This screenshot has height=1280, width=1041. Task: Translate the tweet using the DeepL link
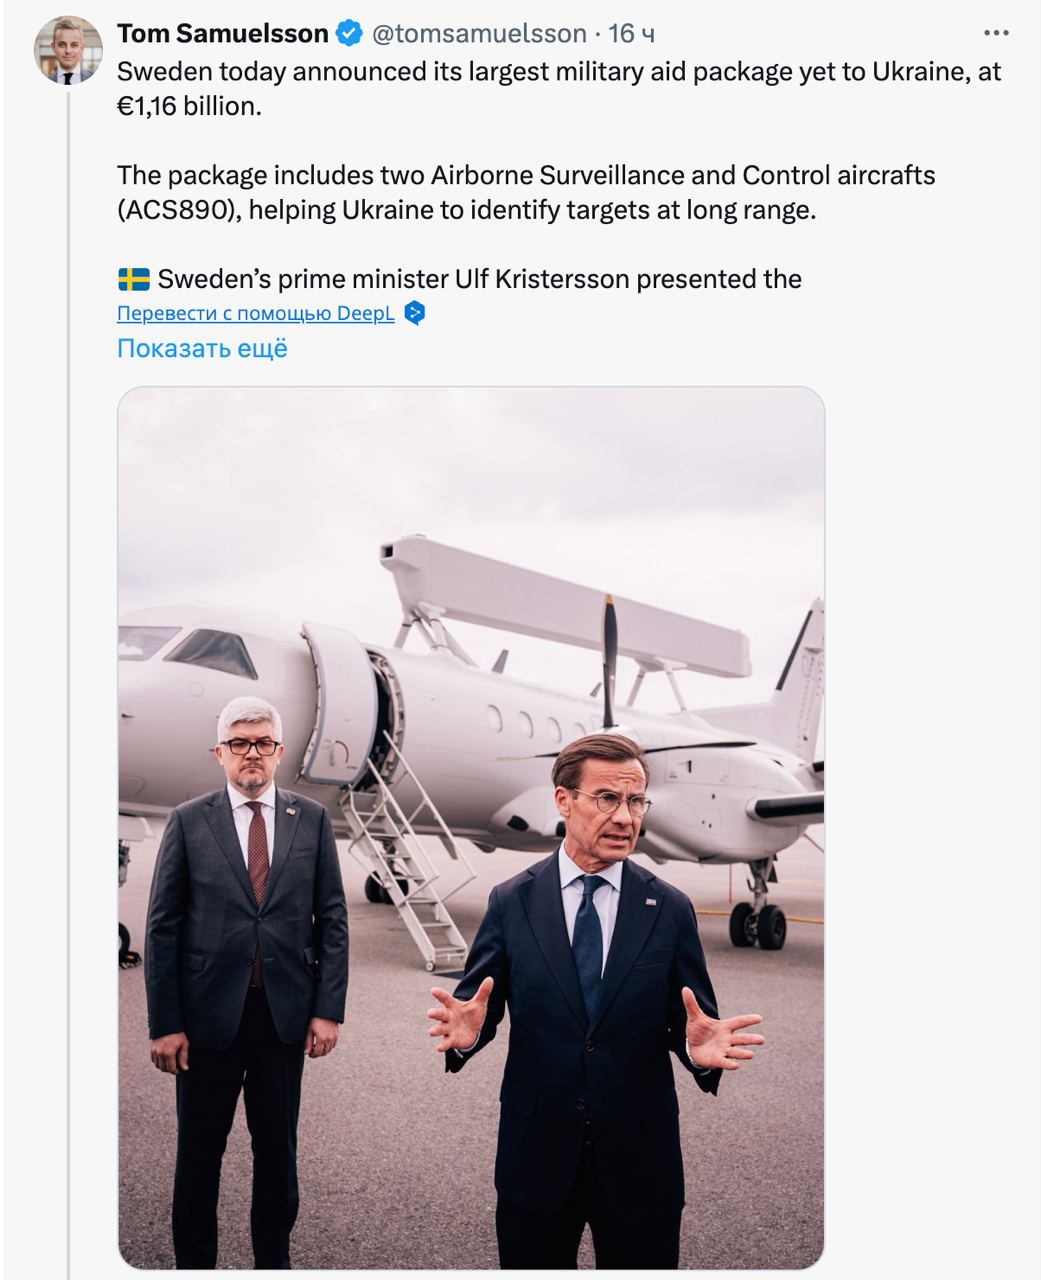256,313
